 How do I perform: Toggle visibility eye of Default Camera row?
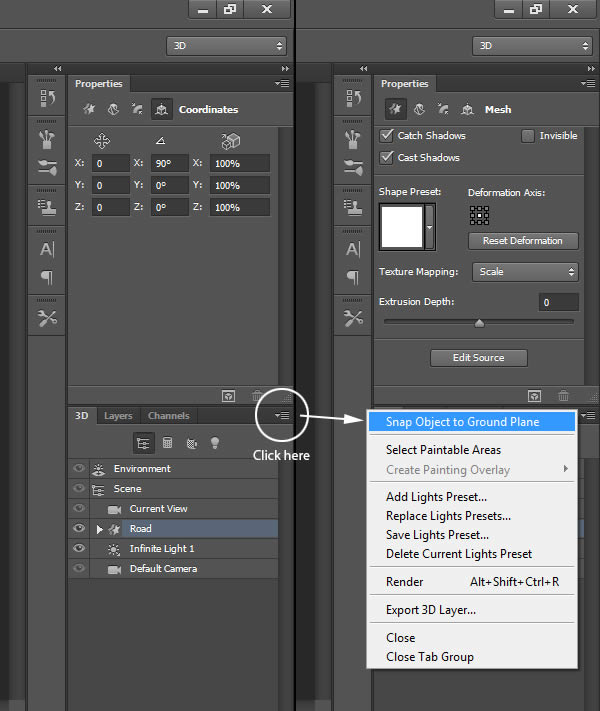[79, 568]
